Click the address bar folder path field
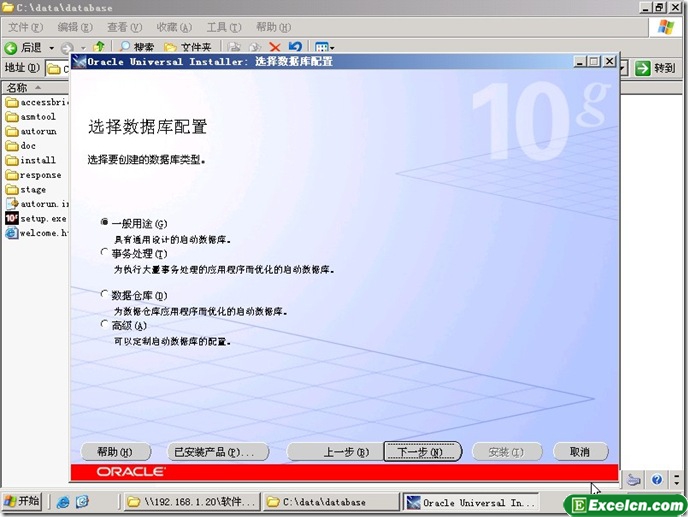Viewport: 688px width, 517px height. coord(58,68)
